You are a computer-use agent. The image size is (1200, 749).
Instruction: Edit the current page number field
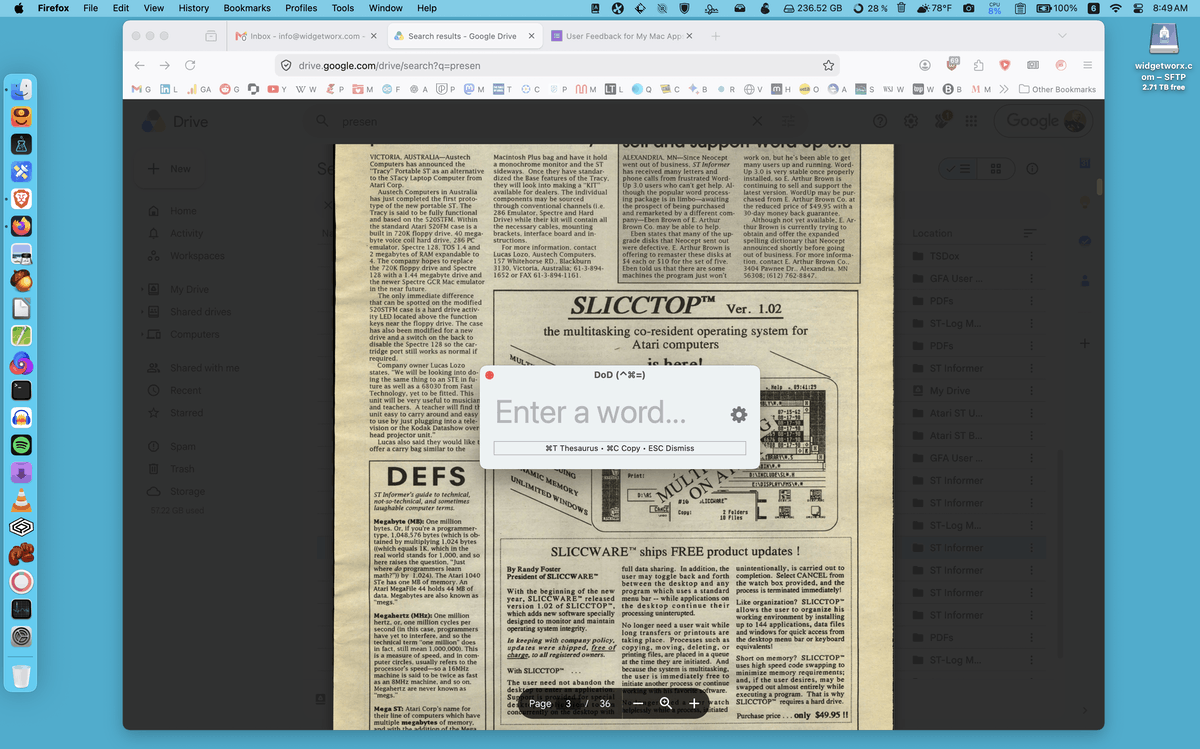click(x=568, y=704)
